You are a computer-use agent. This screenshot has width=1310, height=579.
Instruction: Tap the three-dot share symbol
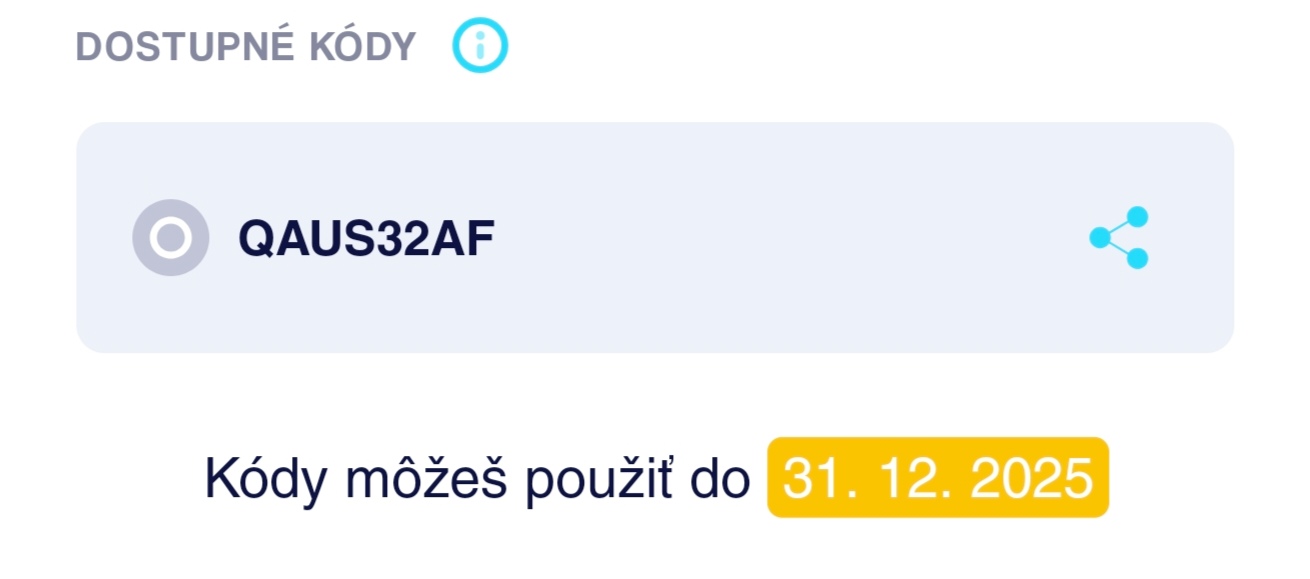click(x=1119, y=237)
